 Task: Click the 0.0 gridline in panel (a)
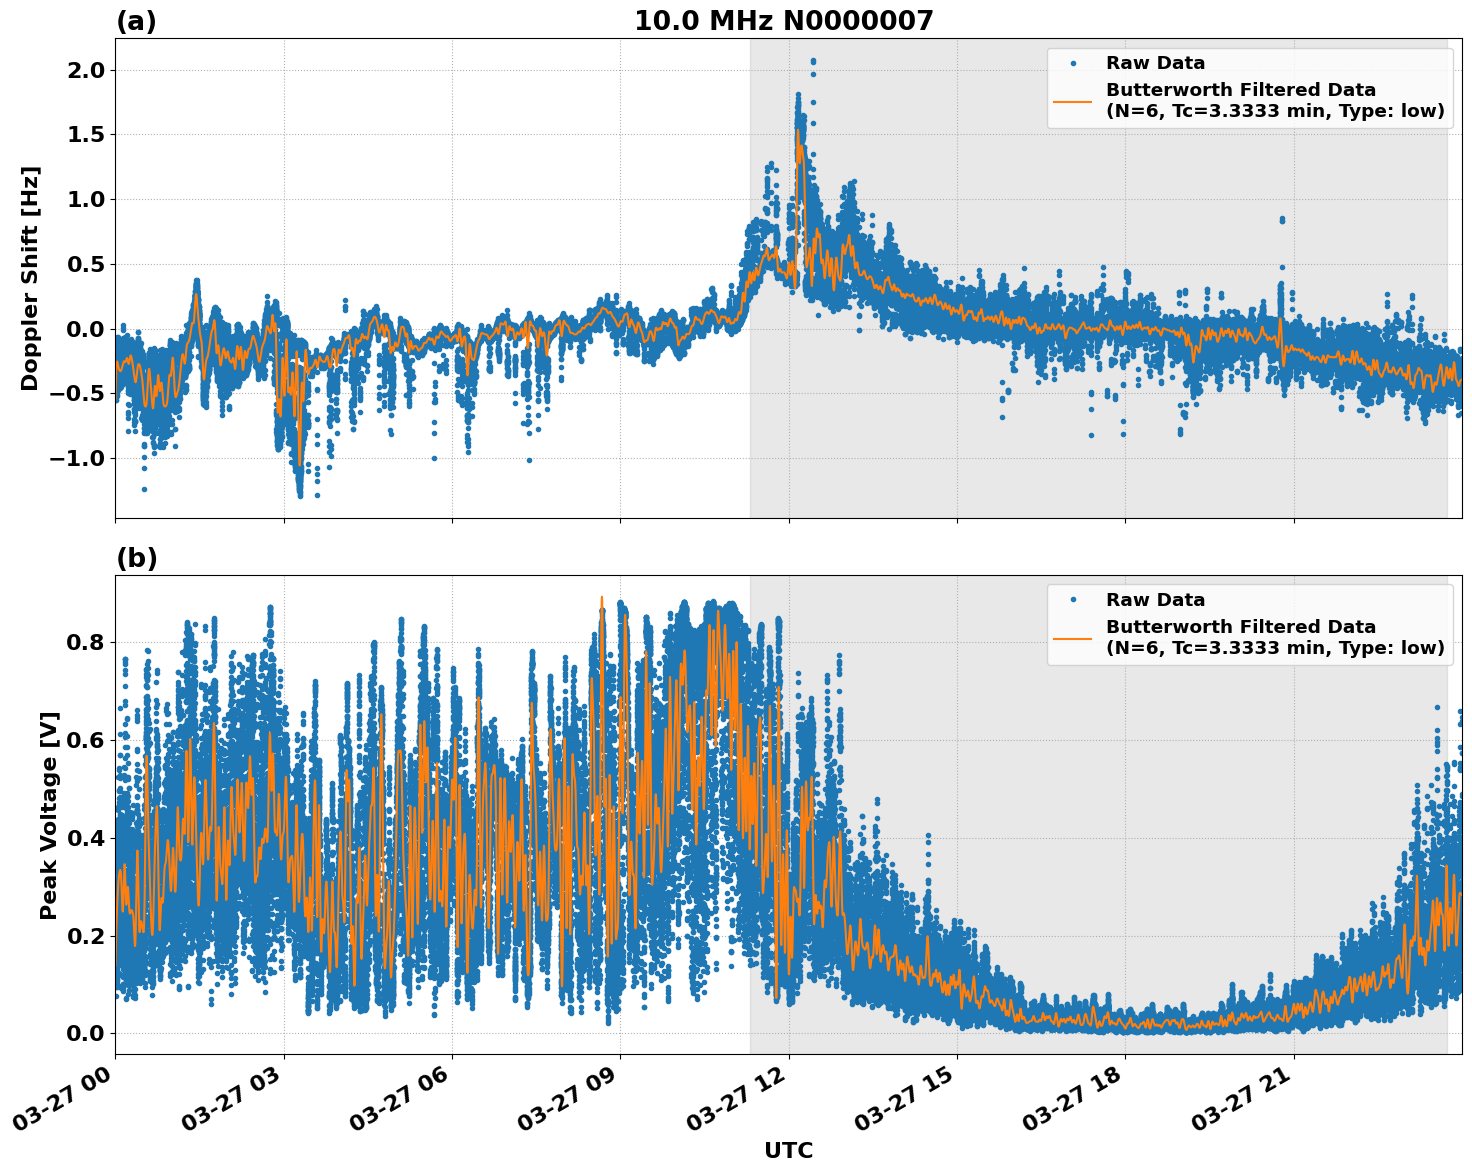pos(600,328)
